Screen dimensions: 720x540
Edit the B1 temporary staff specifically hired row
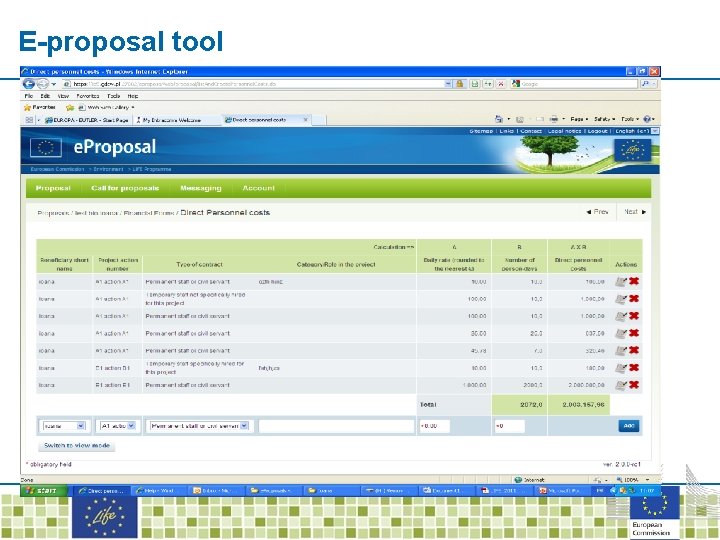pos(621,368)
